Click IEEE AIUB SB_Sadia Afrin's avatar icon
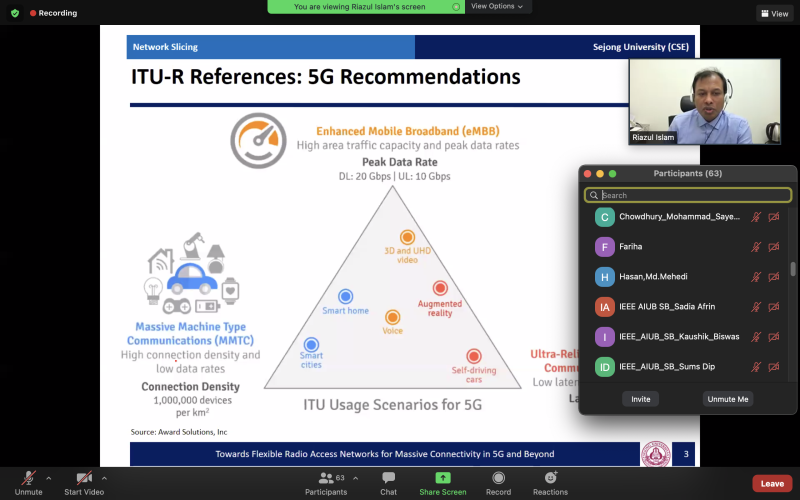This screenshot has width=800, height=500. 604,307
